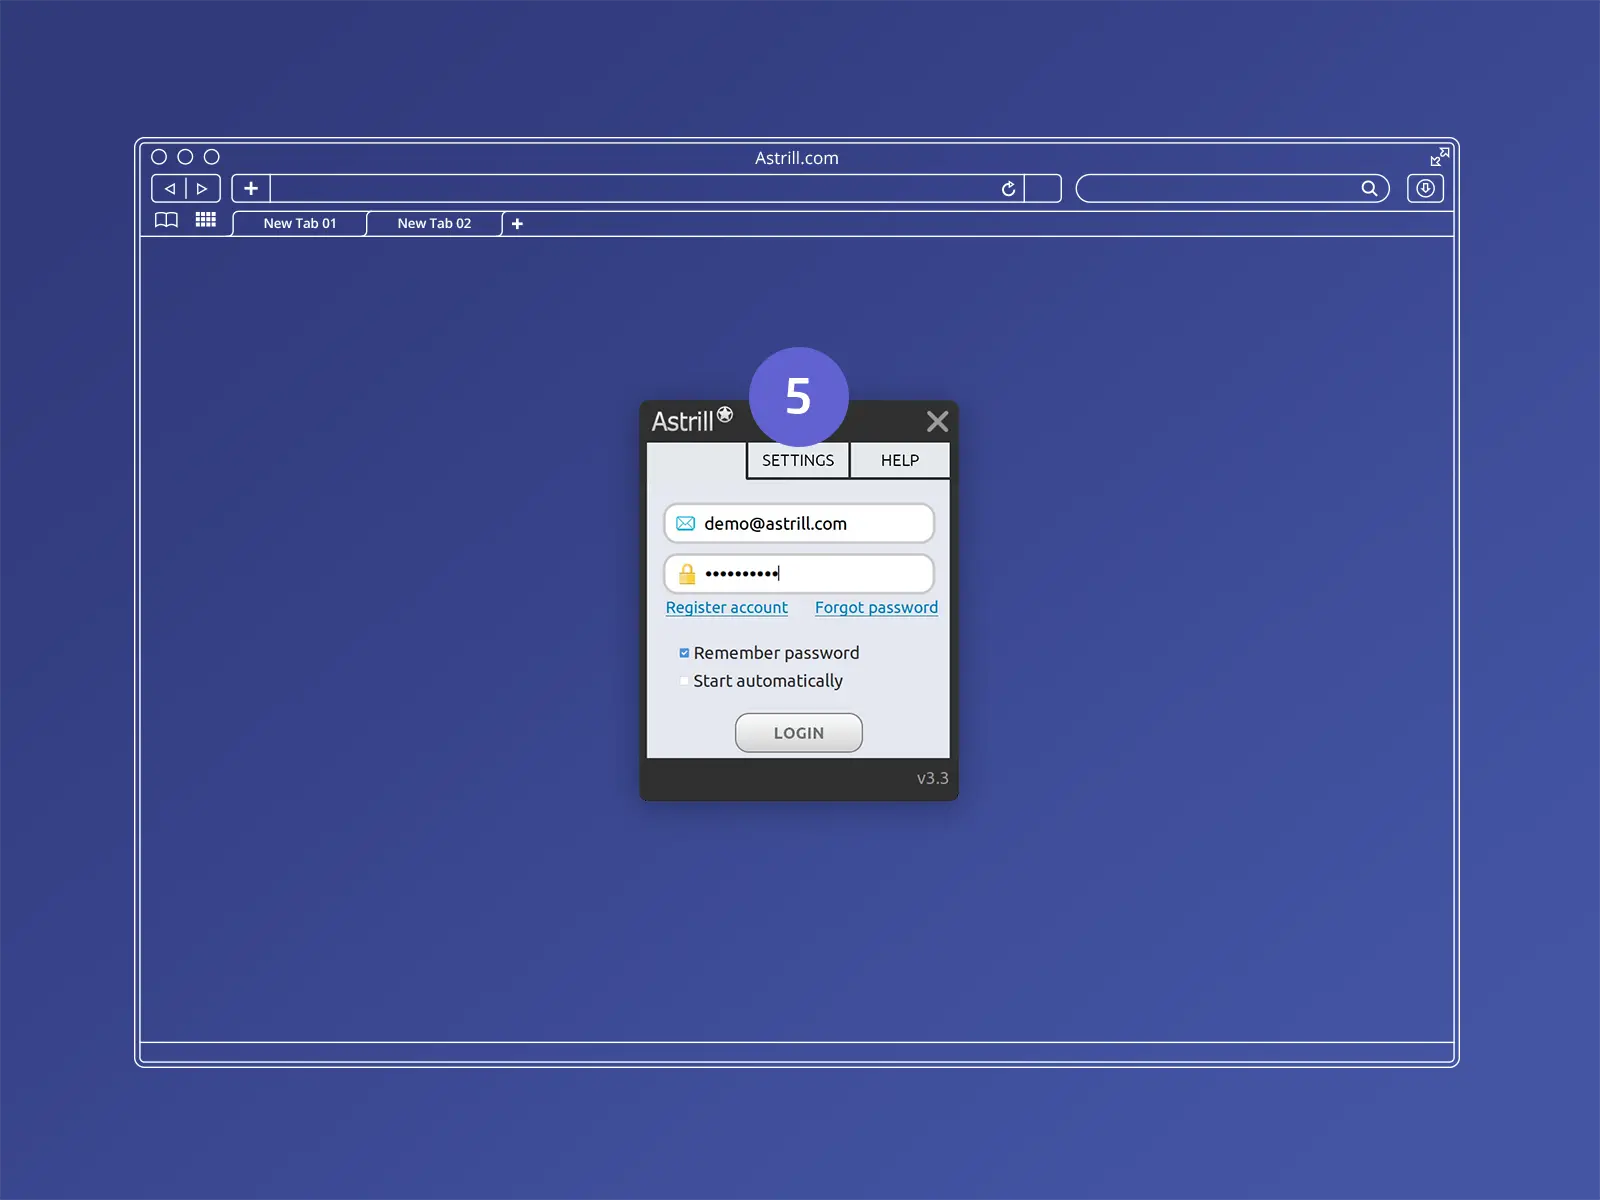This screenshot has width=1600, height=1200.
Task: Click the third window control circle
Action: click(212, 157)
